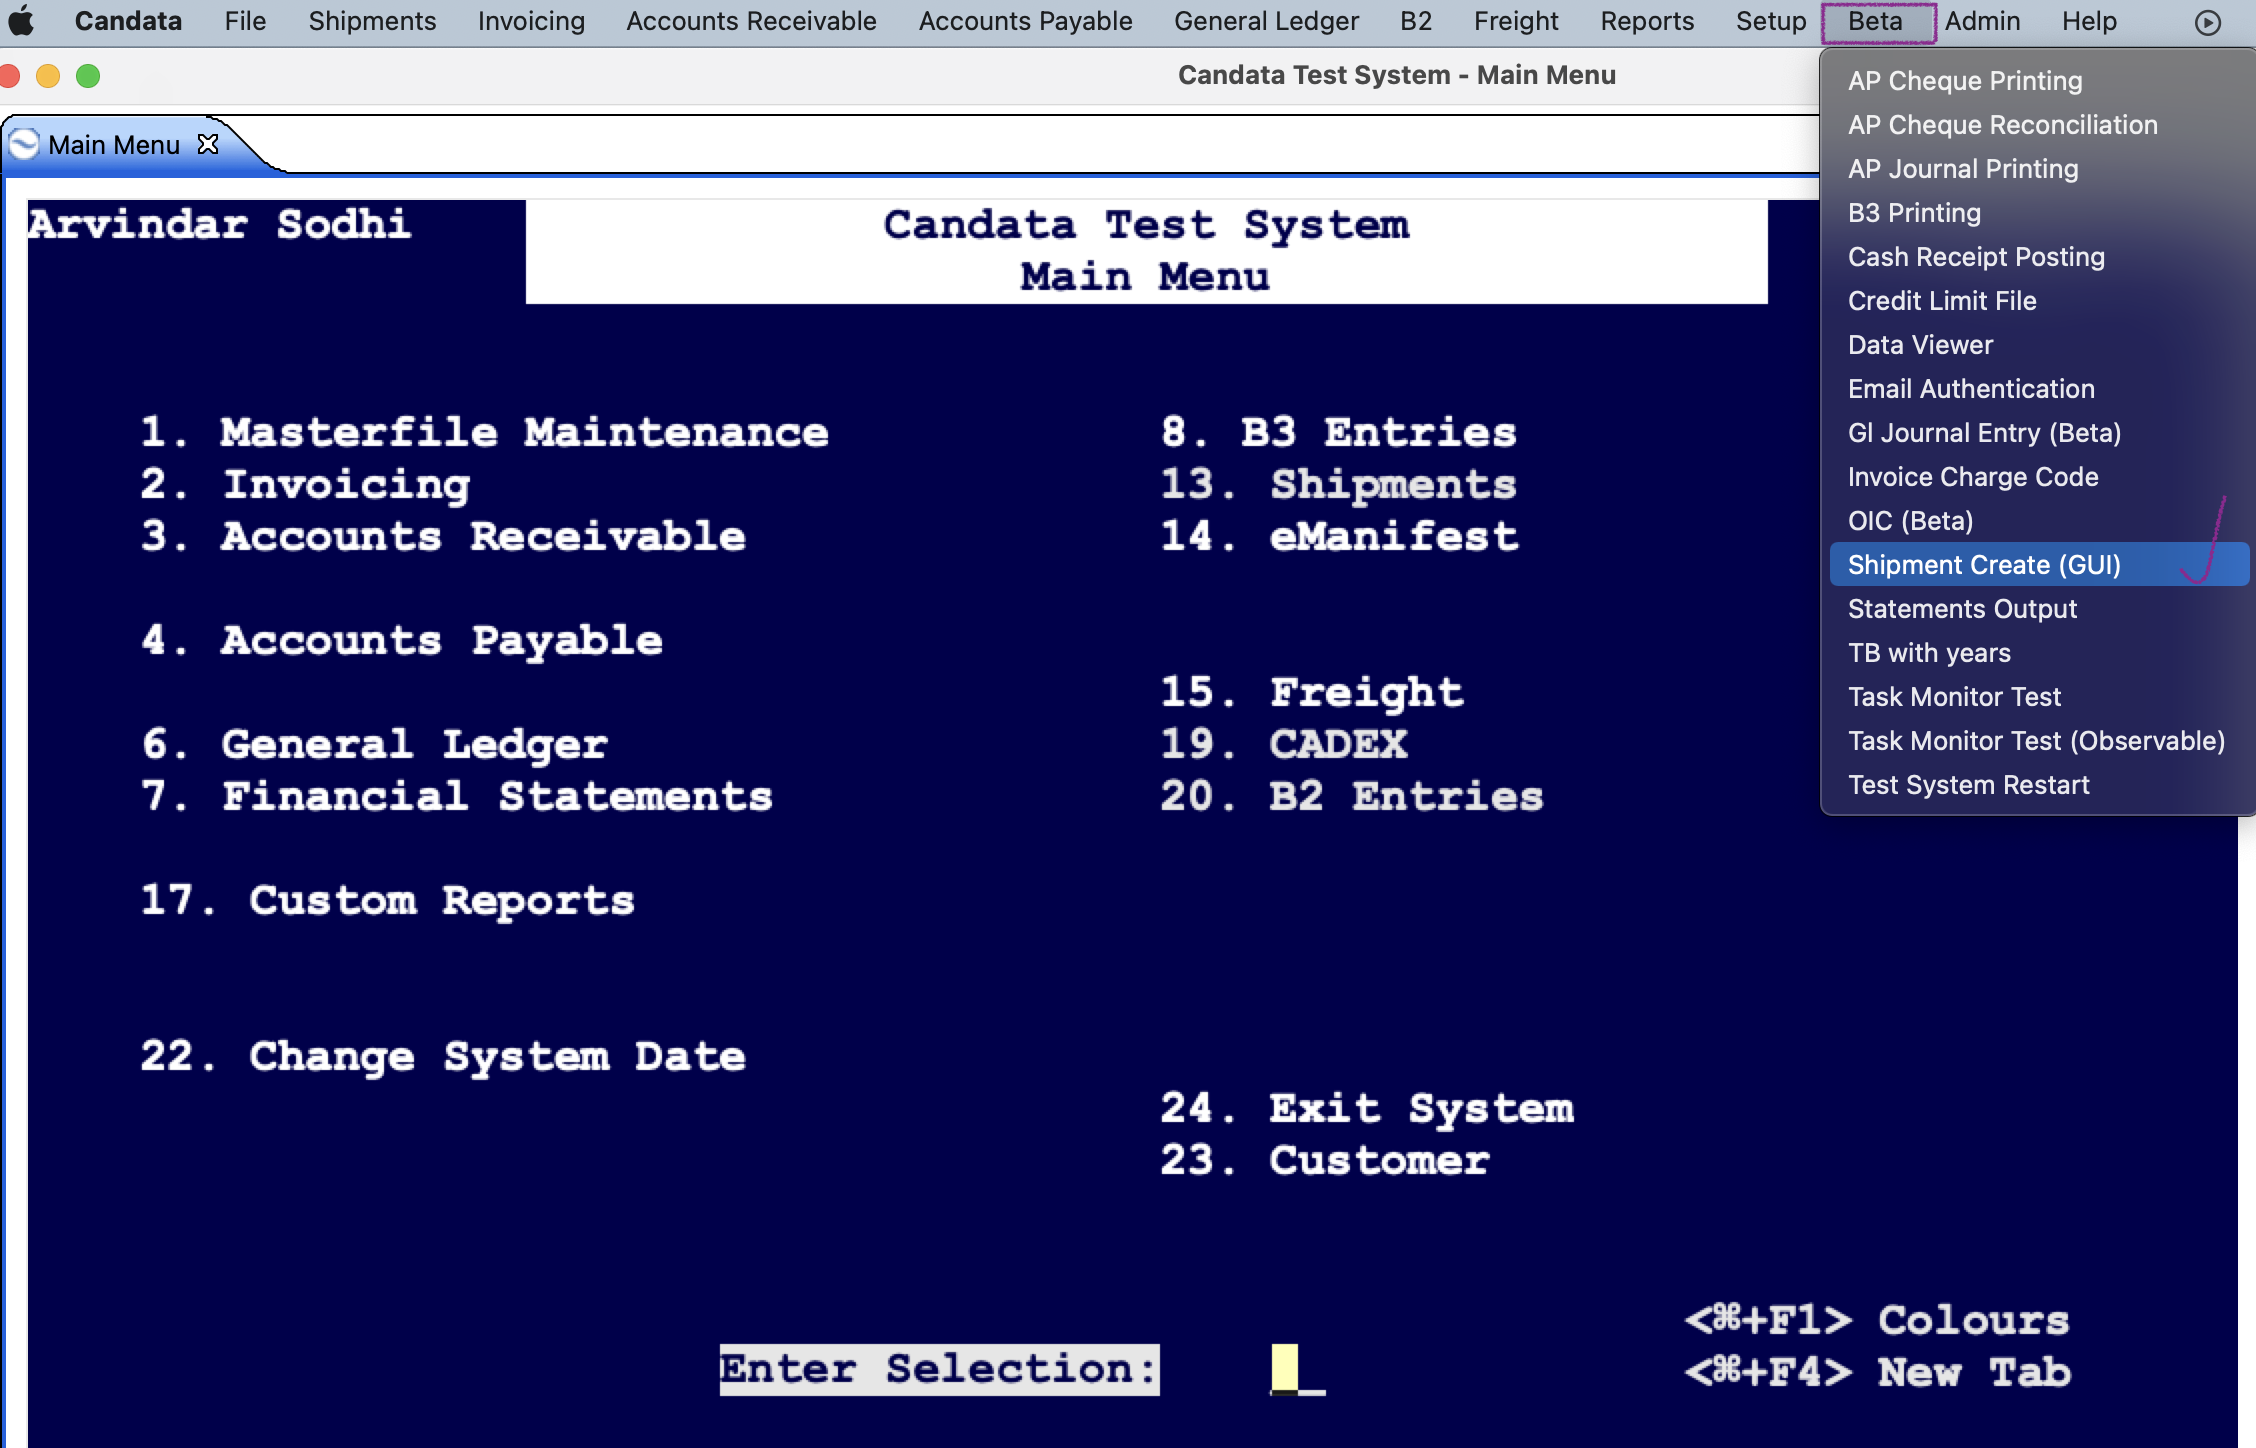The height and width of the screenshot is (1448, 2256).
Task: Click the play circle icon in menu bar
Action: pyautogui.click(x=2208, y=22)
